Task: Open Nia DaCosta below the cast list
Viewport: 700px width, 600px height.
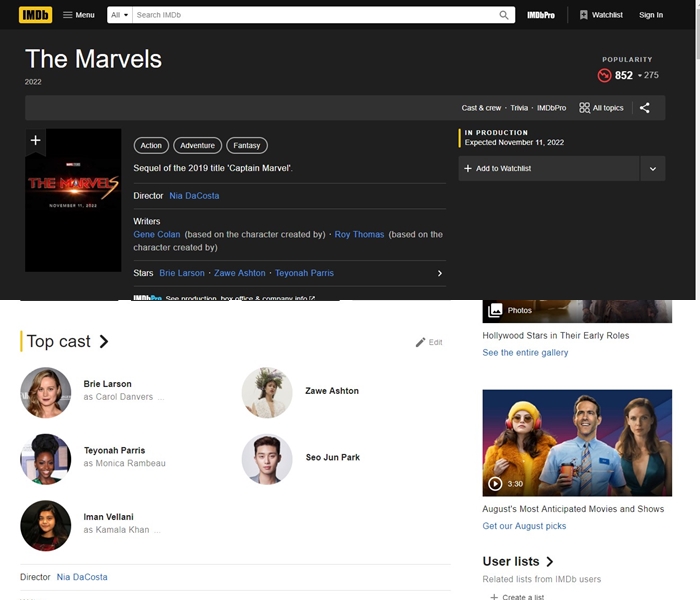Action: pyautogui.click(x=82, y=577)
